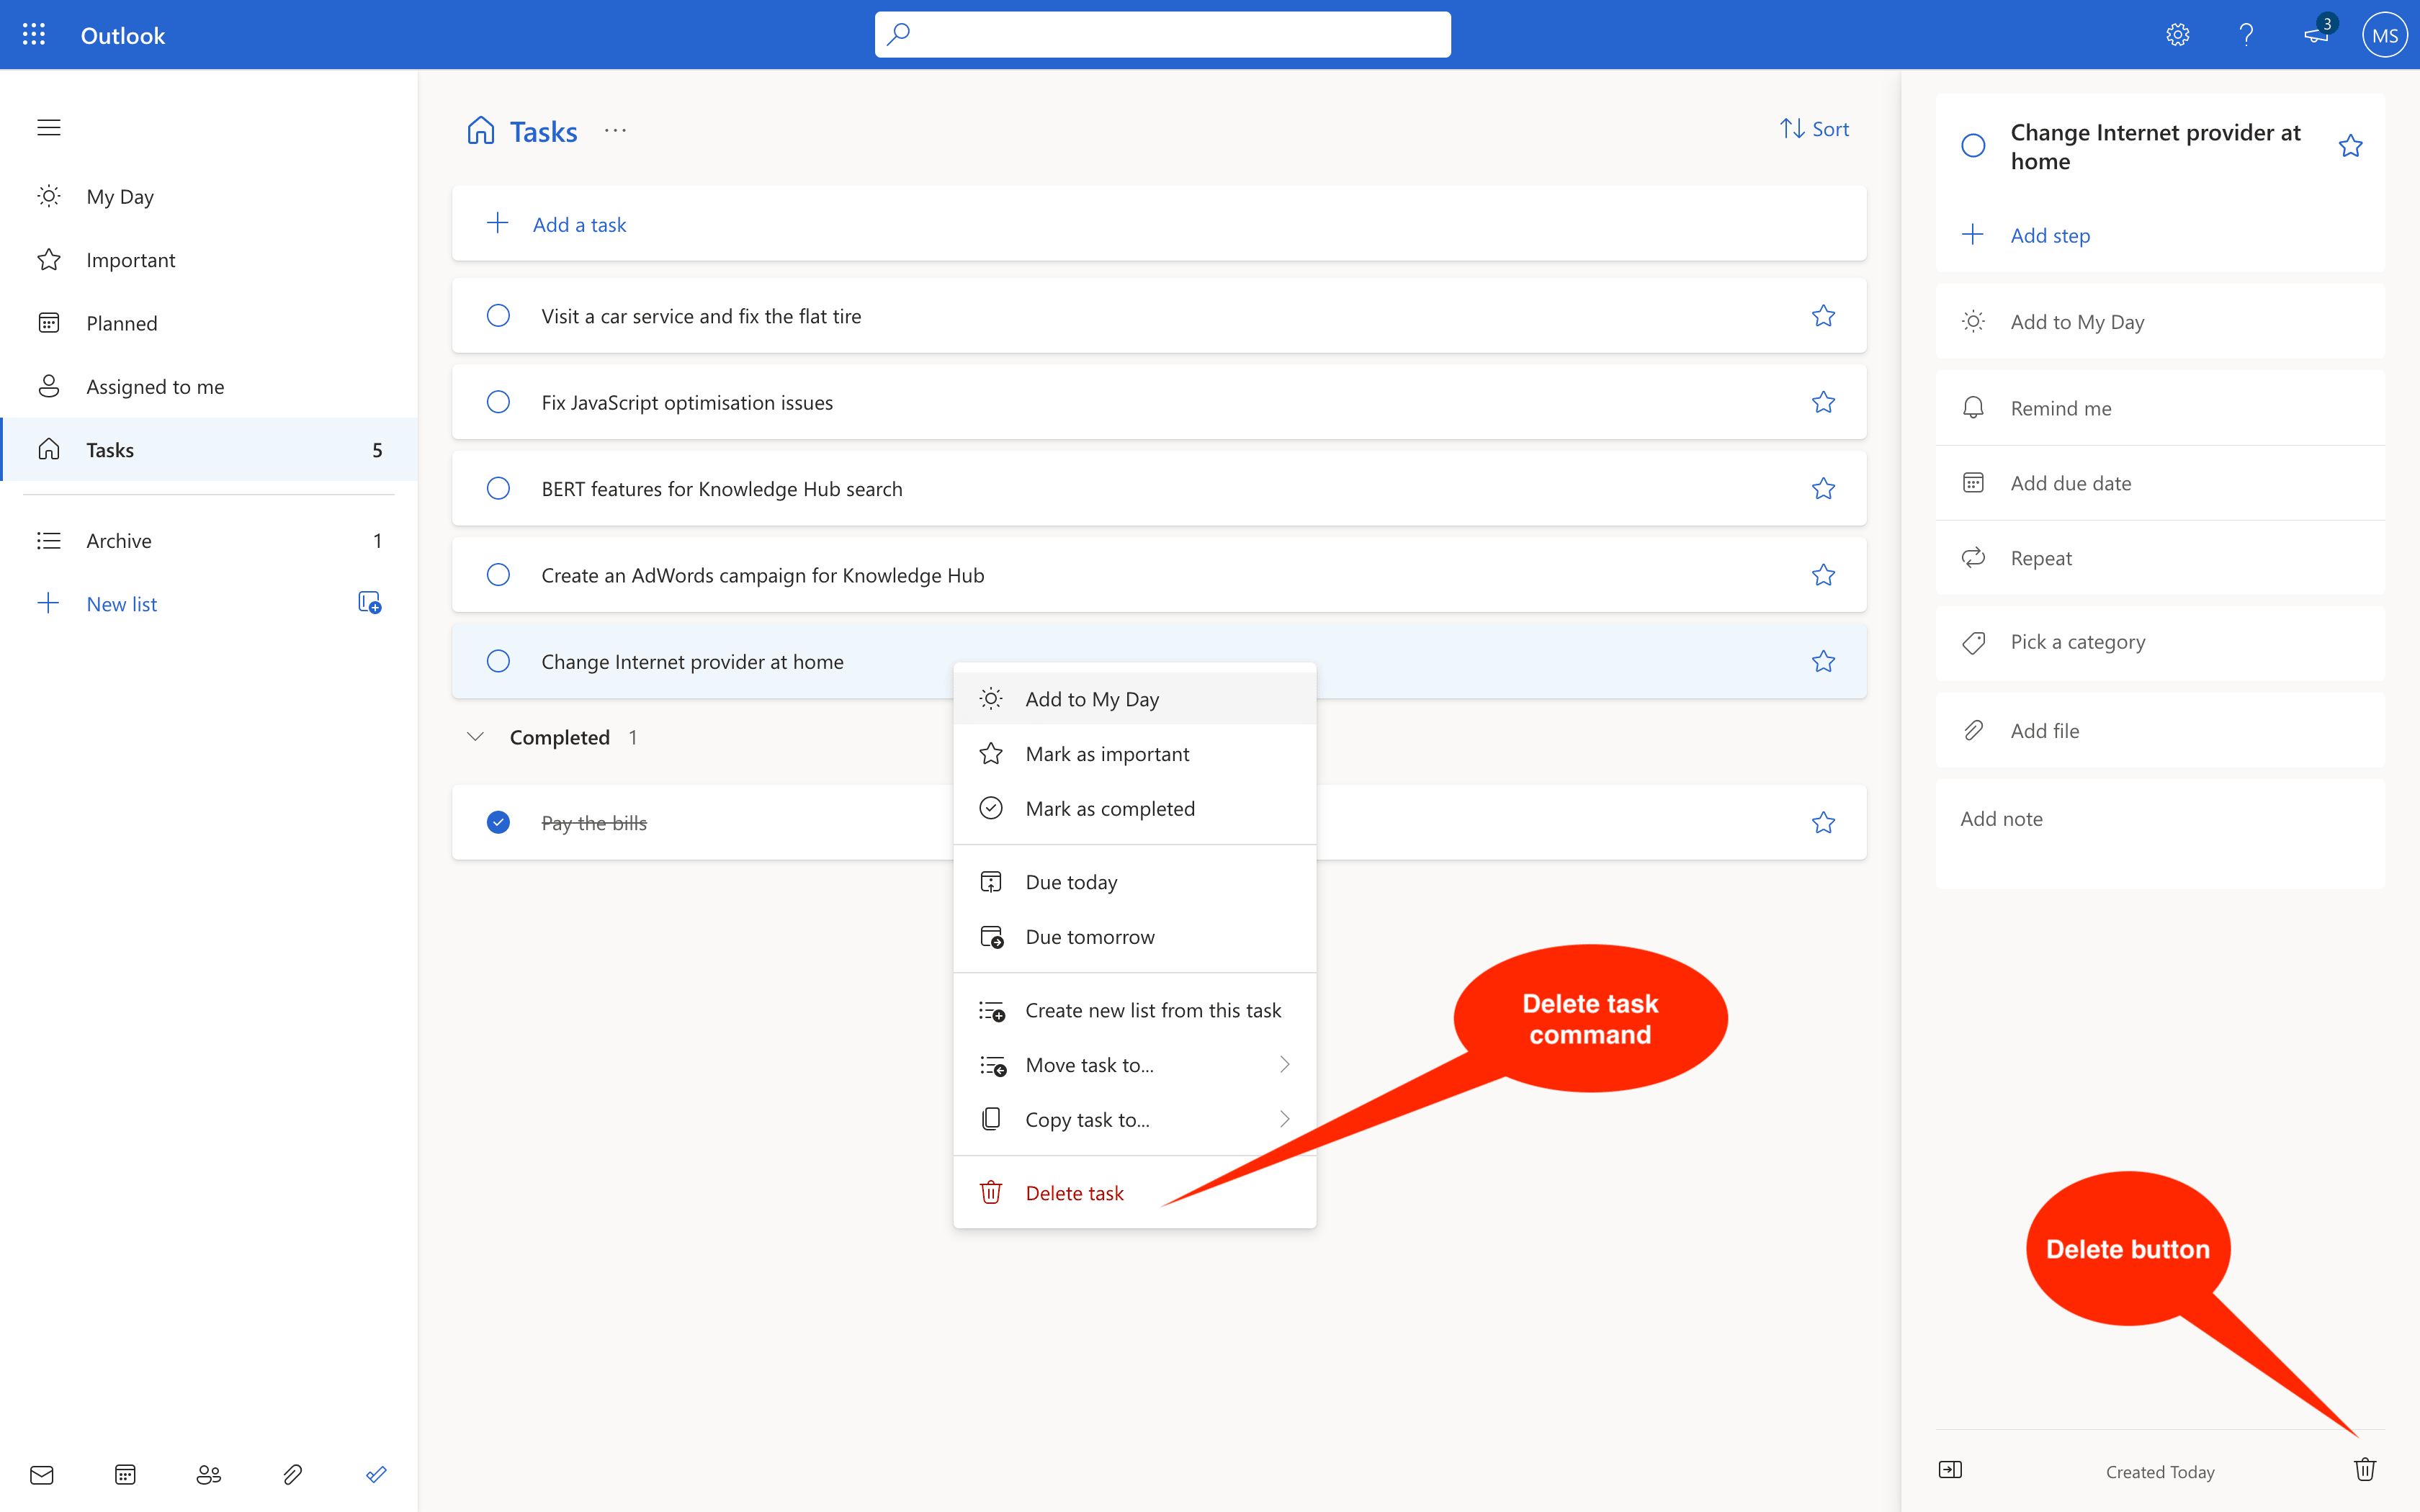
Task: Dismiss the detail pane using collapse icon
Action: tap(1950, 1469)
